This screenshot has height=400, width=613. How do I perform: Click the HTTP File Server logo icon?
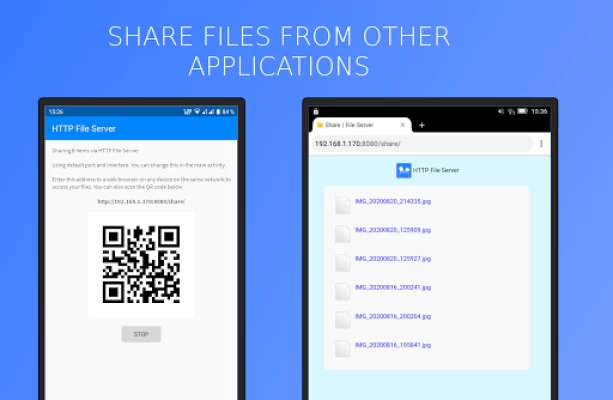403,171
